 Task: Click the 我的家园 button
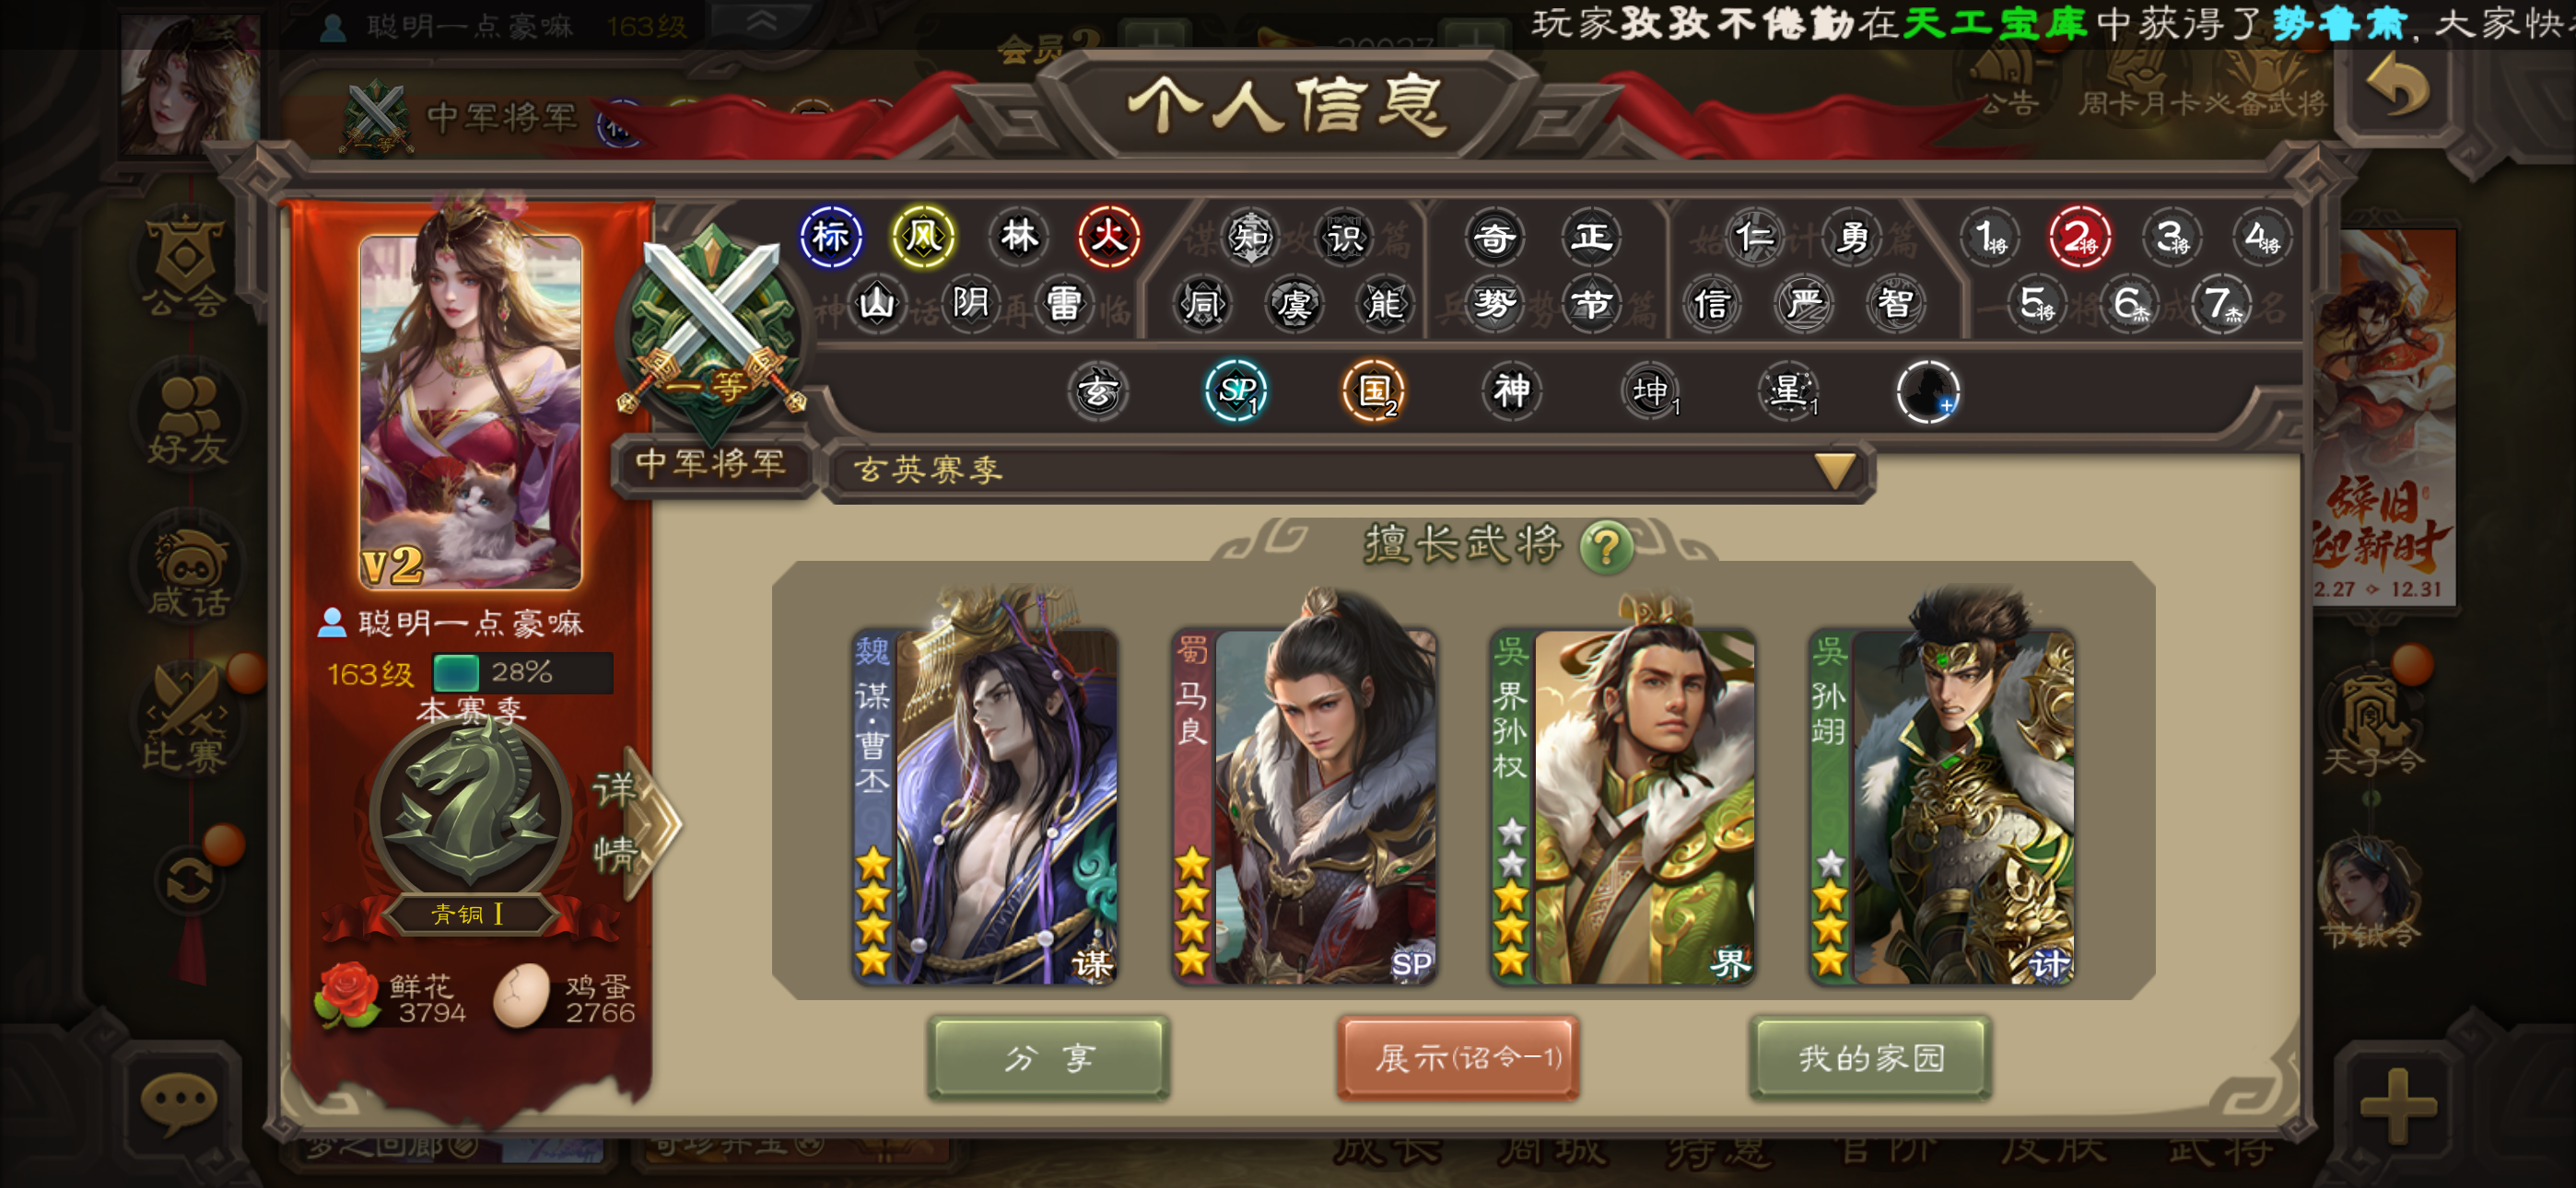coord(1871,1058)
